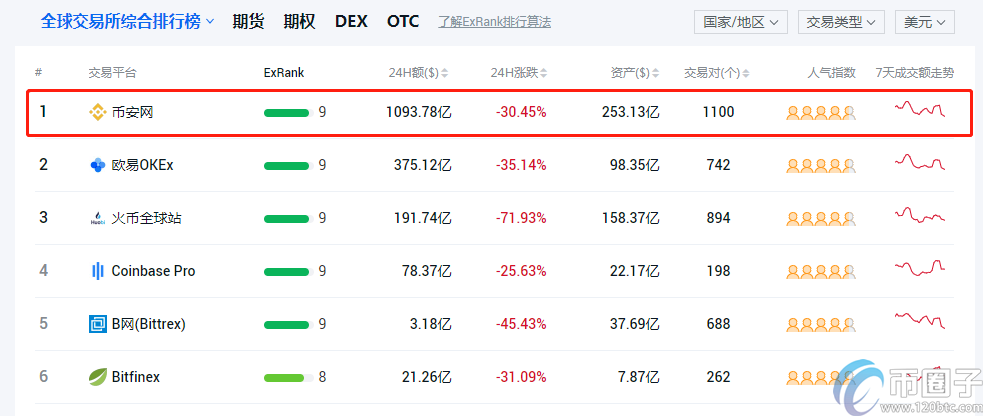Viewport: 983px width, 416px height.
Task: Switch to the 期货 tab
Action: (248, 21)
